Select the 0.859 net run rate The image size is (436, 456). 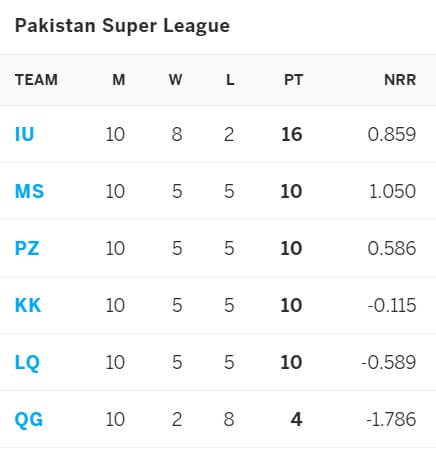(392, 134)
